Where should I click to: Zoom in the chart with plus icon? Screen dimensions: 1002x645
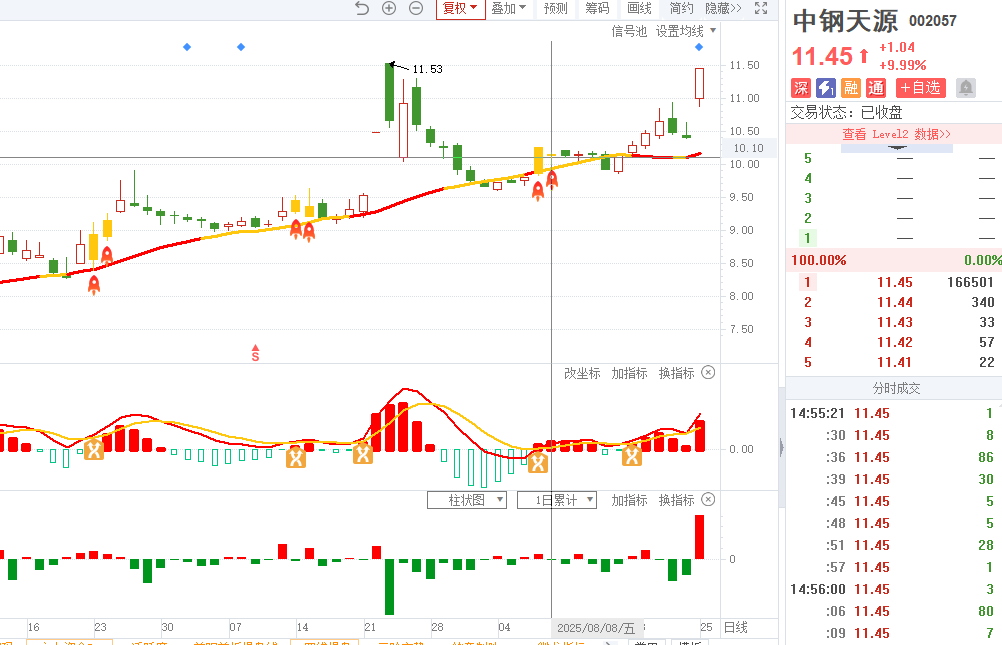(x=389, y=8)
